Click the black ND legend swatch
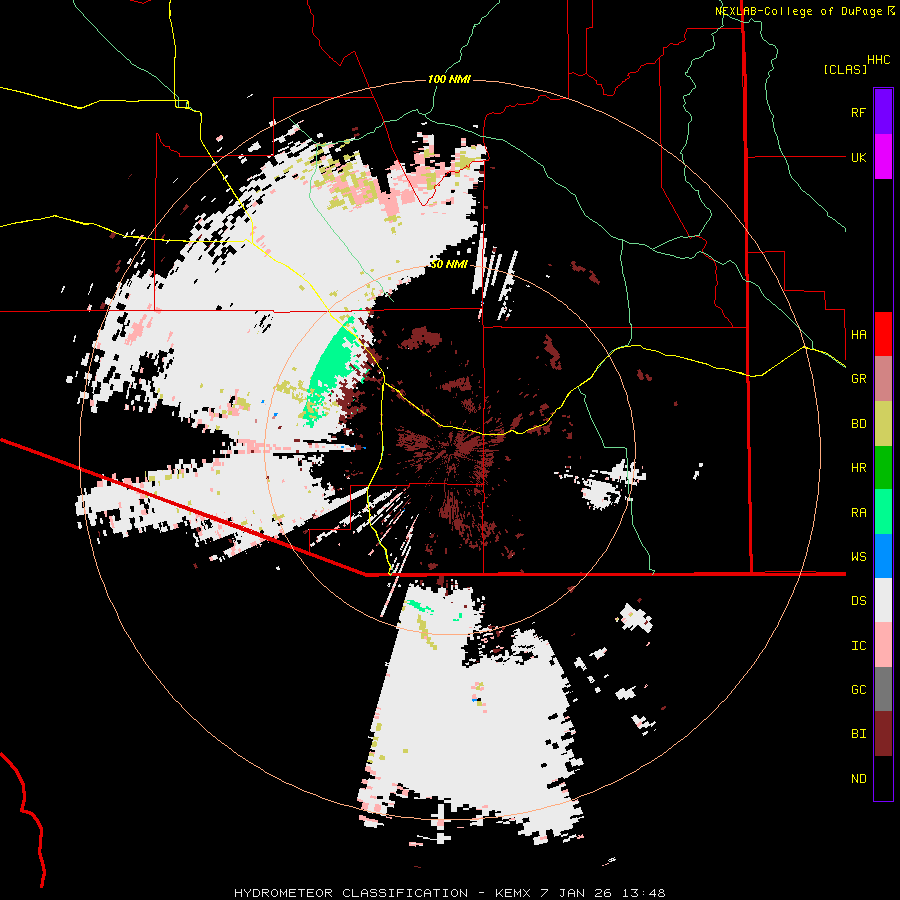This screenshot has width=900, height=900. point(883,778)
